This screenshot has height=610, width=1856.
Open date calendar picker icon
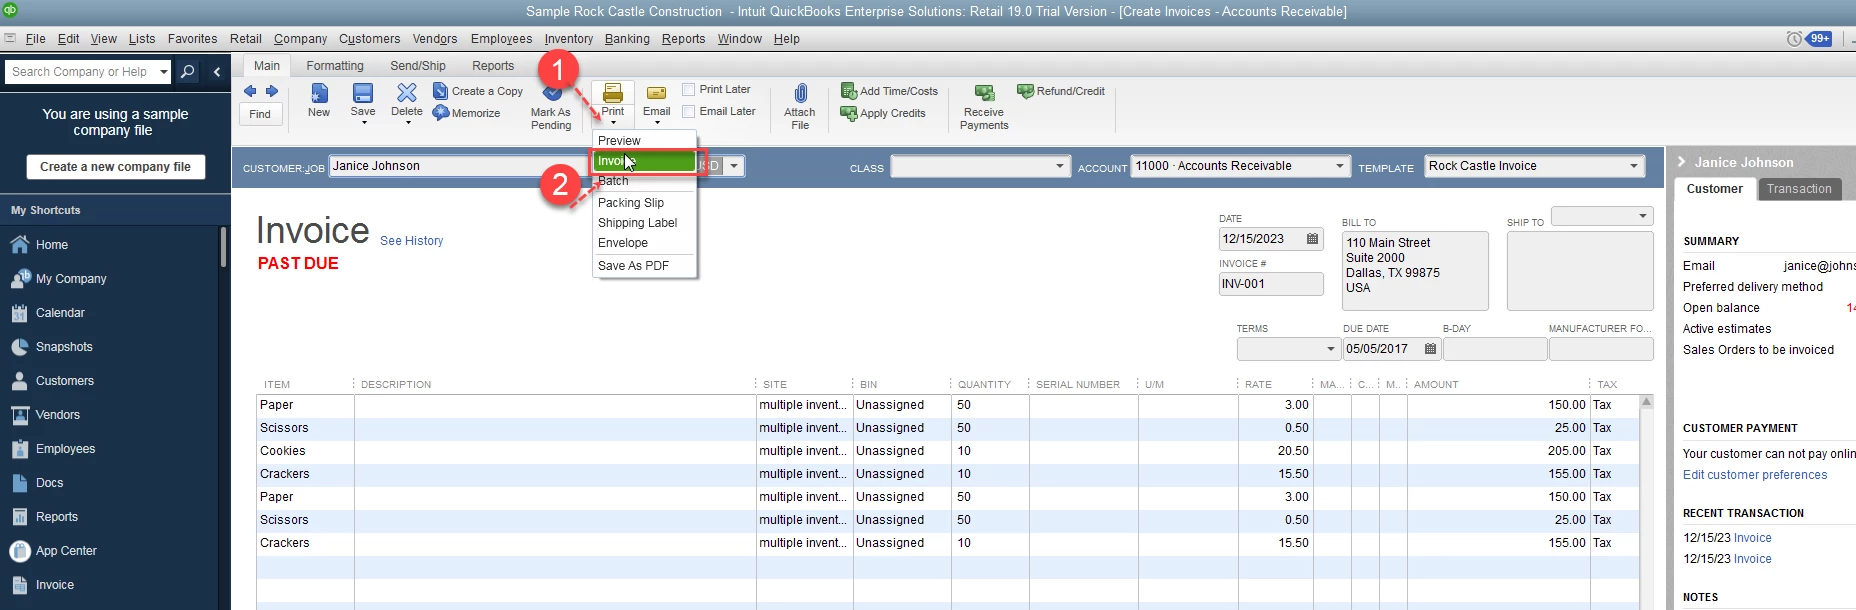(1312, 239)
